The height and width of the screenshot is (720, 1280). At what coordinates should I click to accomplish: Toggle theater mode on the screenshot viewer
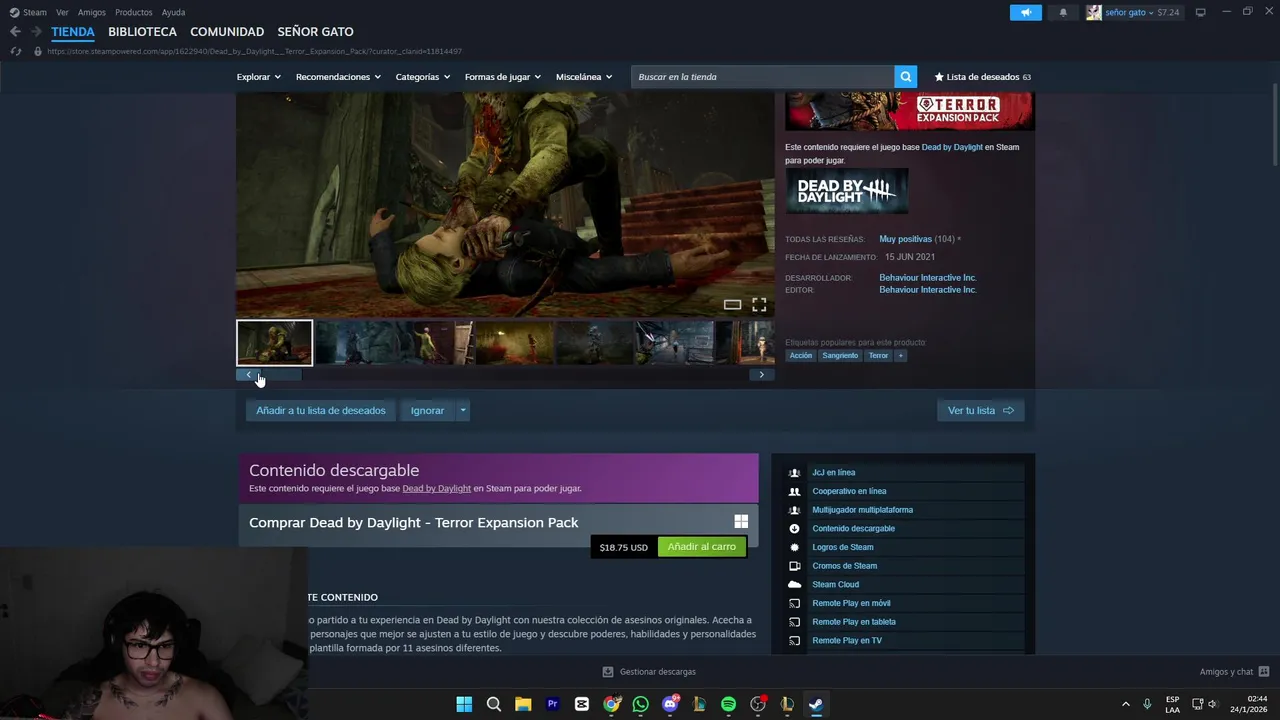pos(732,305)
